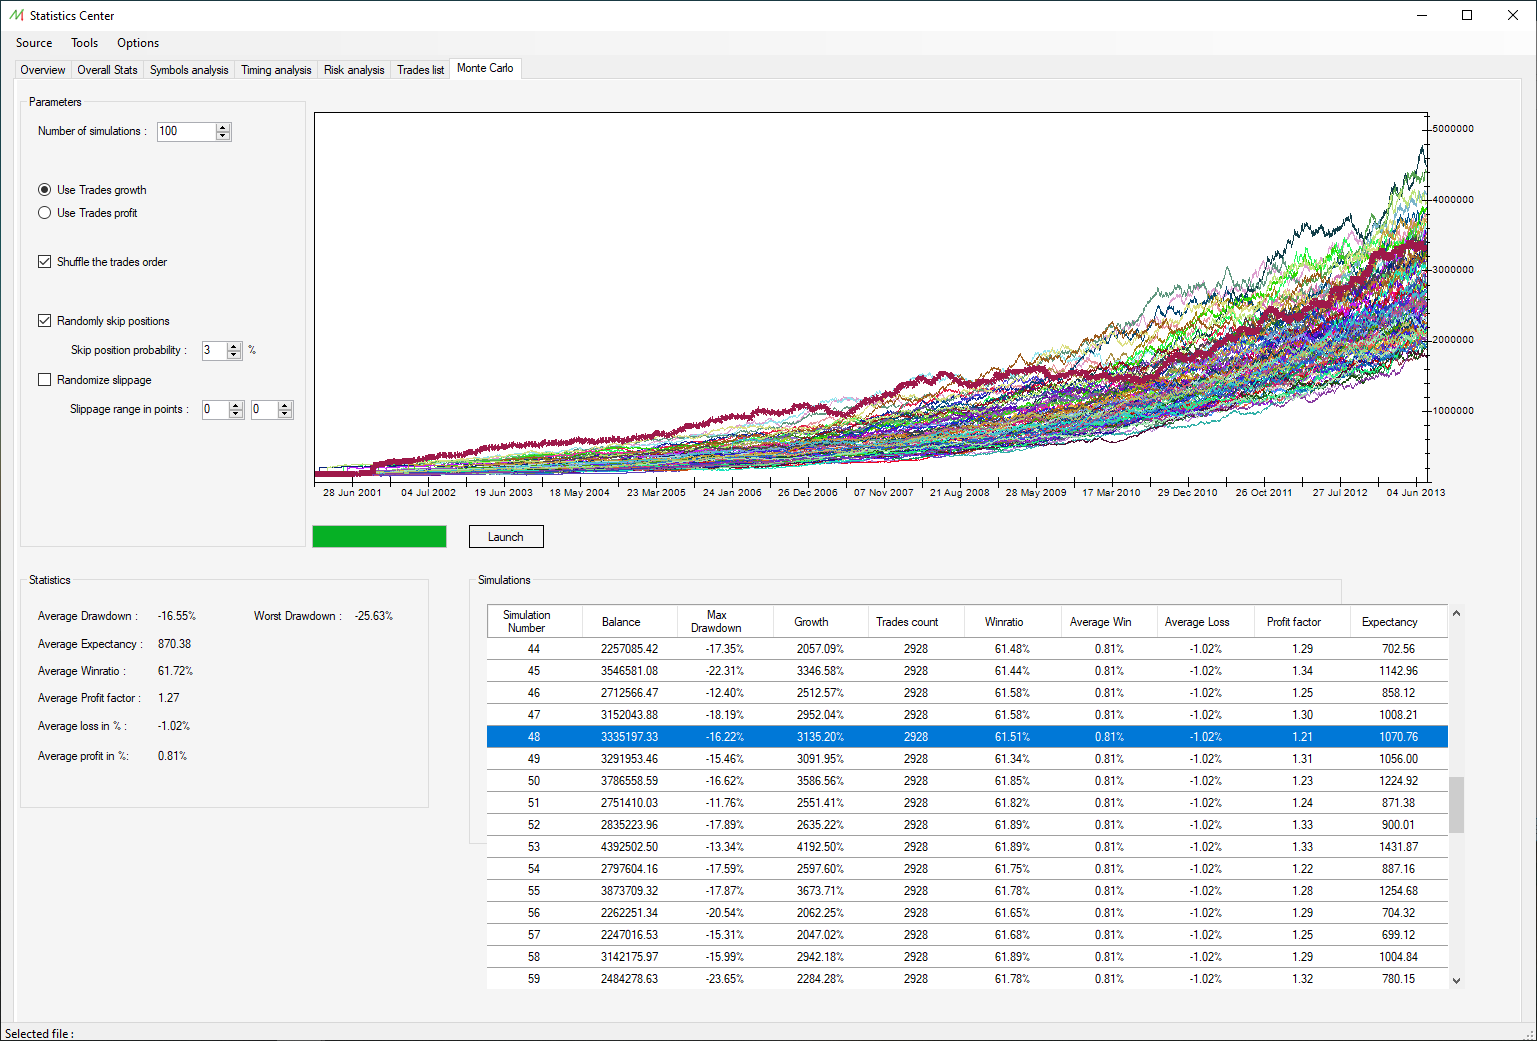Image resolution: width=1537 pixels, height=1041 pixels.
Task: Sort by Expectancy column header
Action: [x=1398, y=621]
